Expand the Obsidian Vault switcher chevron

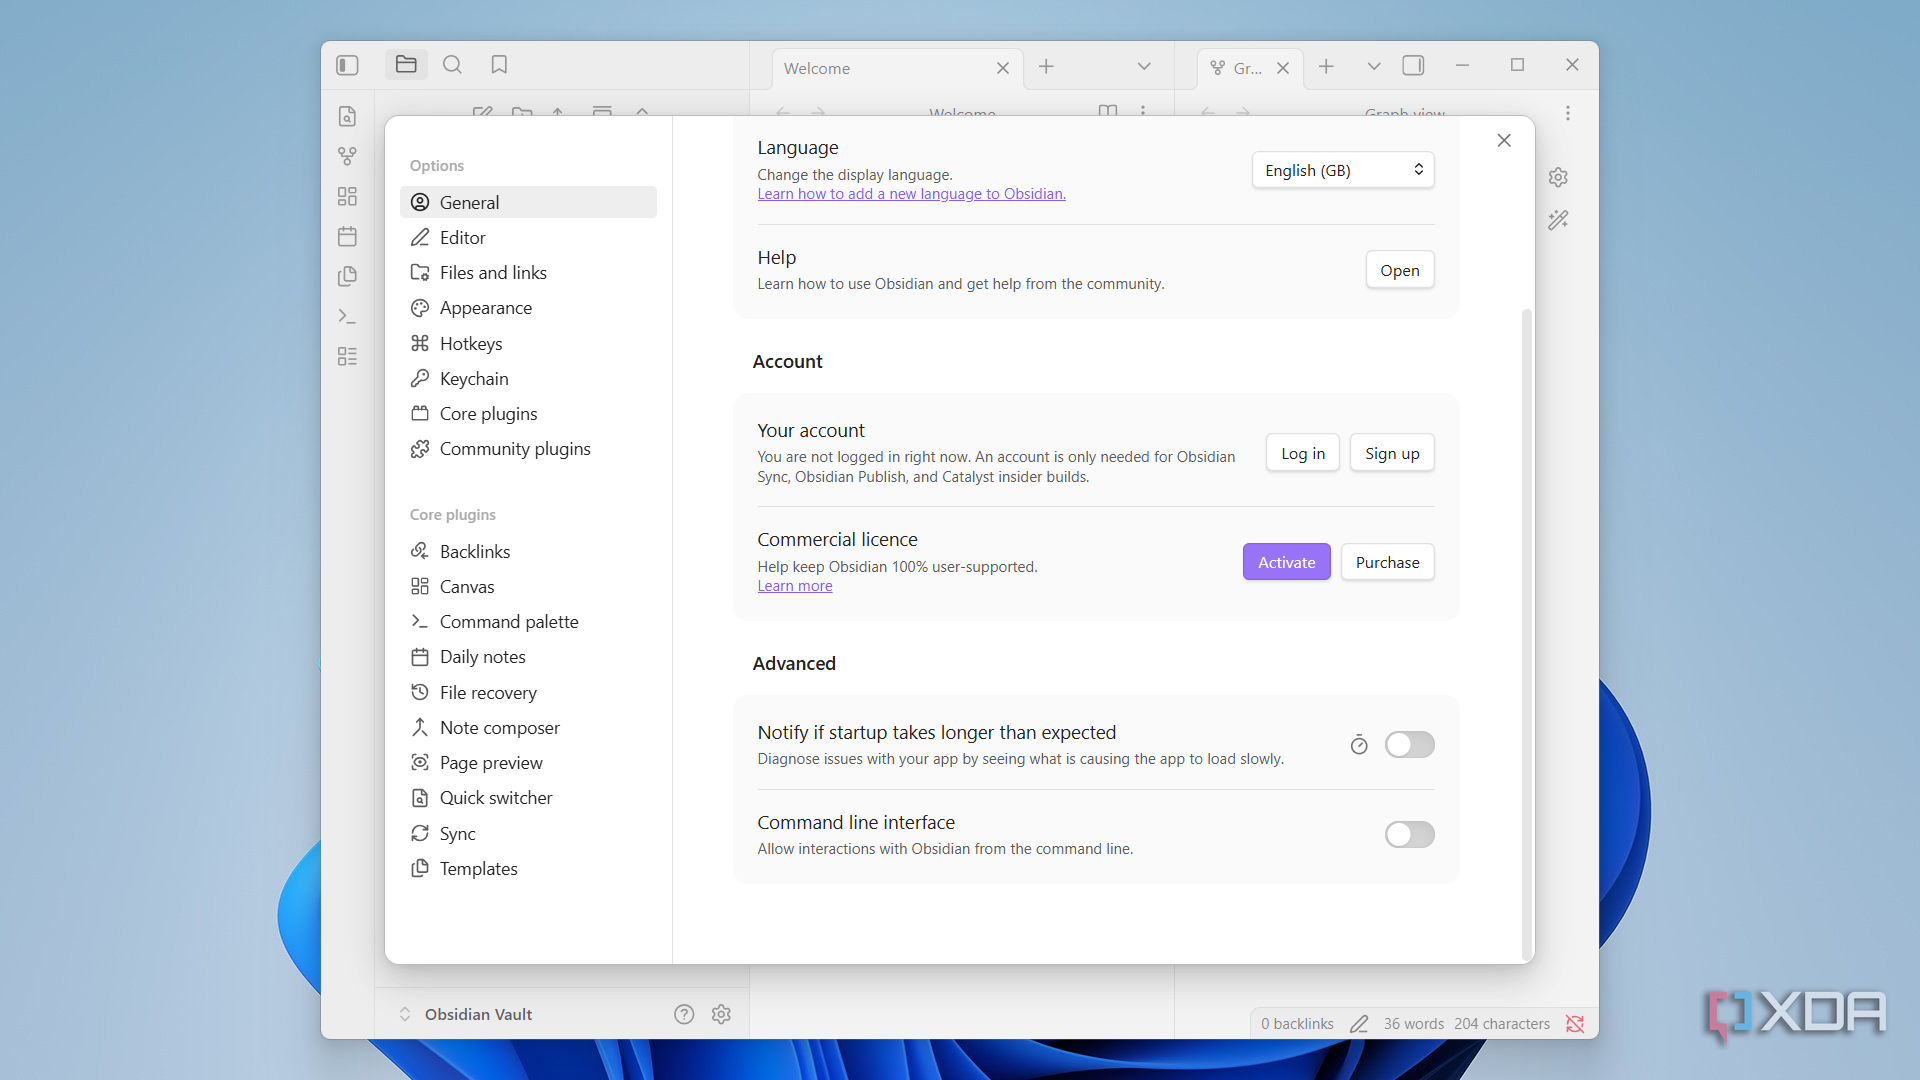point(405,1014)
